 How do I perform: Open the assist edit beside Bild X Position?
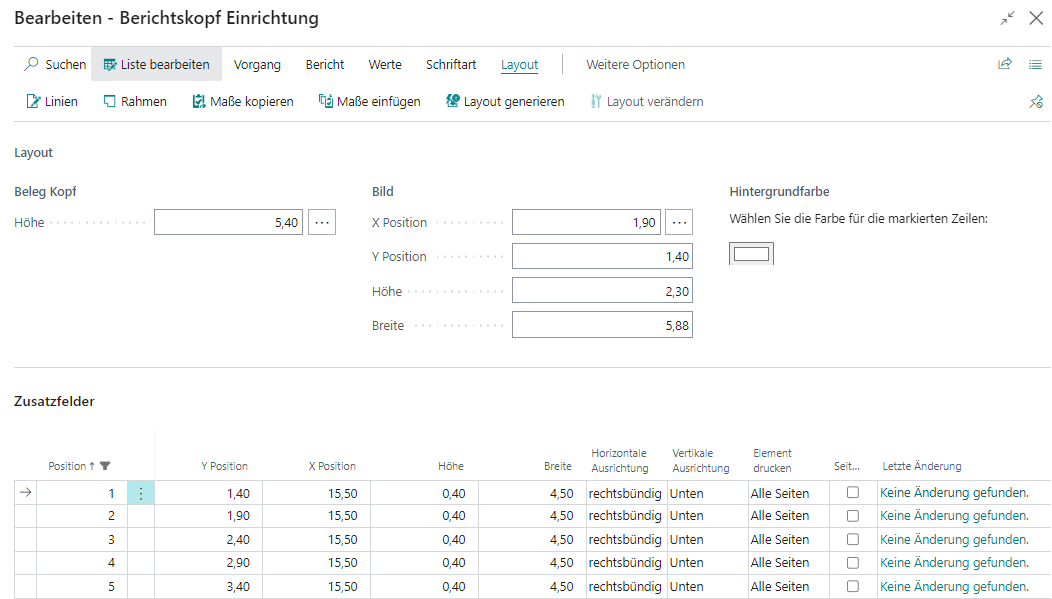click(x=679, y=222)
